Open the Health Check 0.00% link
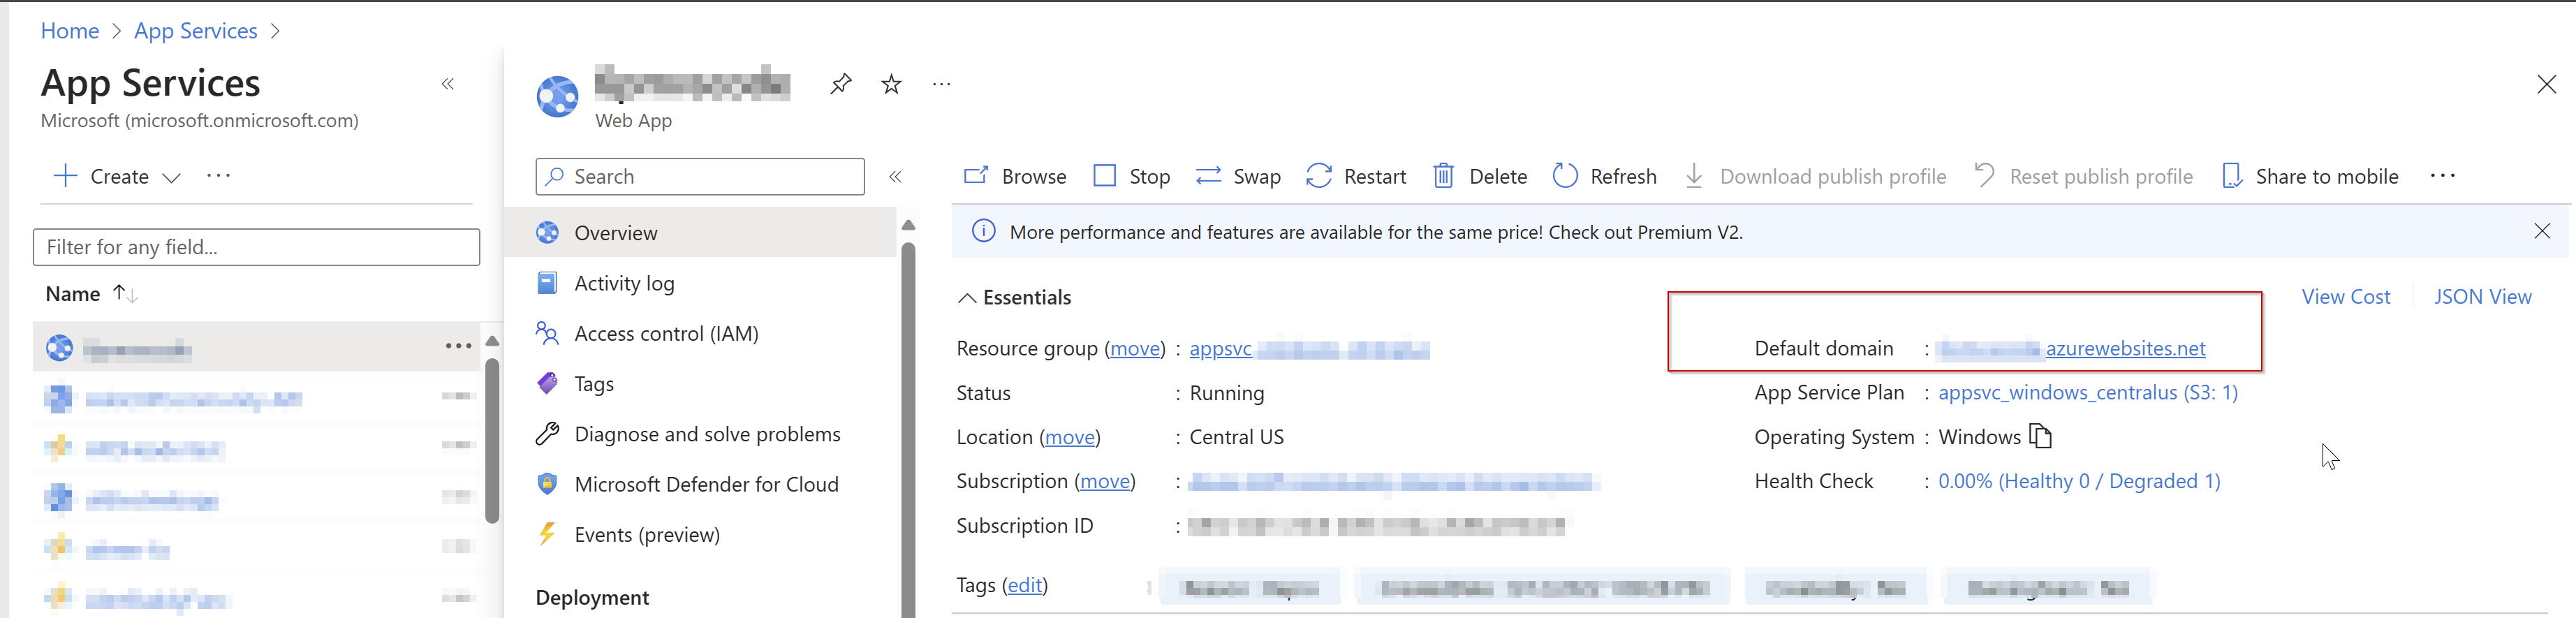Screen dimensions: 2576x618 [2079, 481]
